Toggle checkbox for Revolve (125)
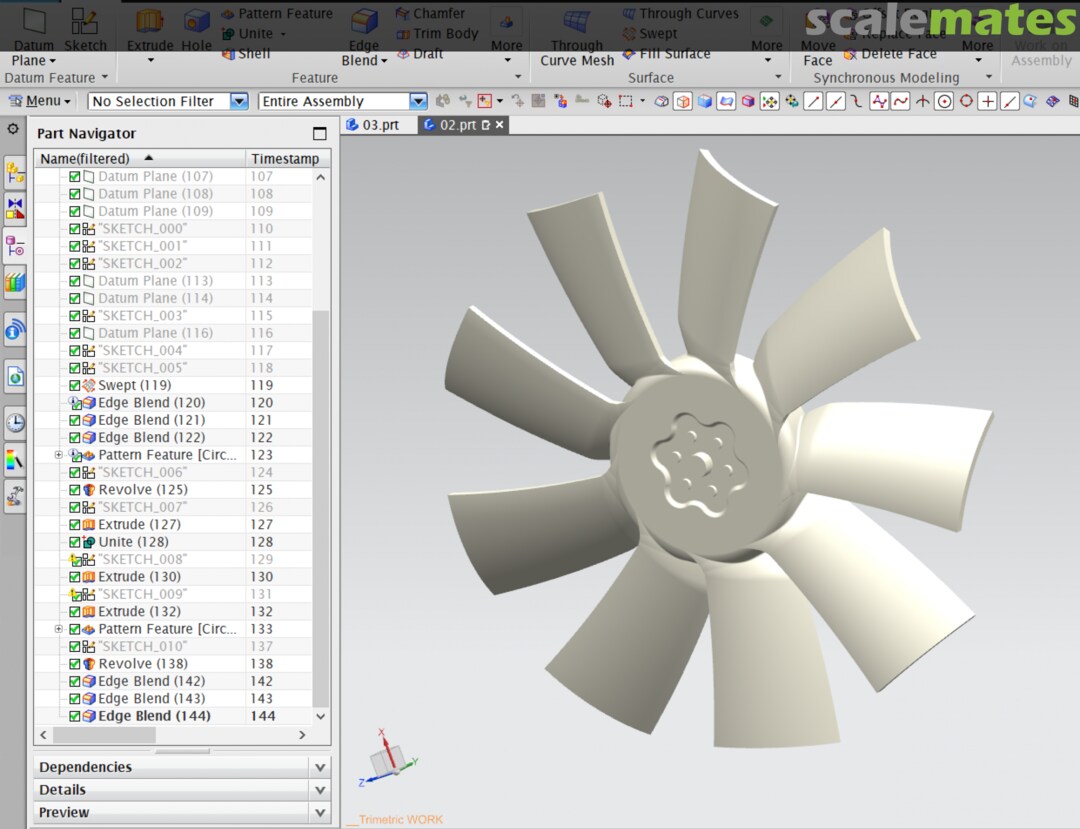The image size is (1080, 829). (x=75, y=490)
